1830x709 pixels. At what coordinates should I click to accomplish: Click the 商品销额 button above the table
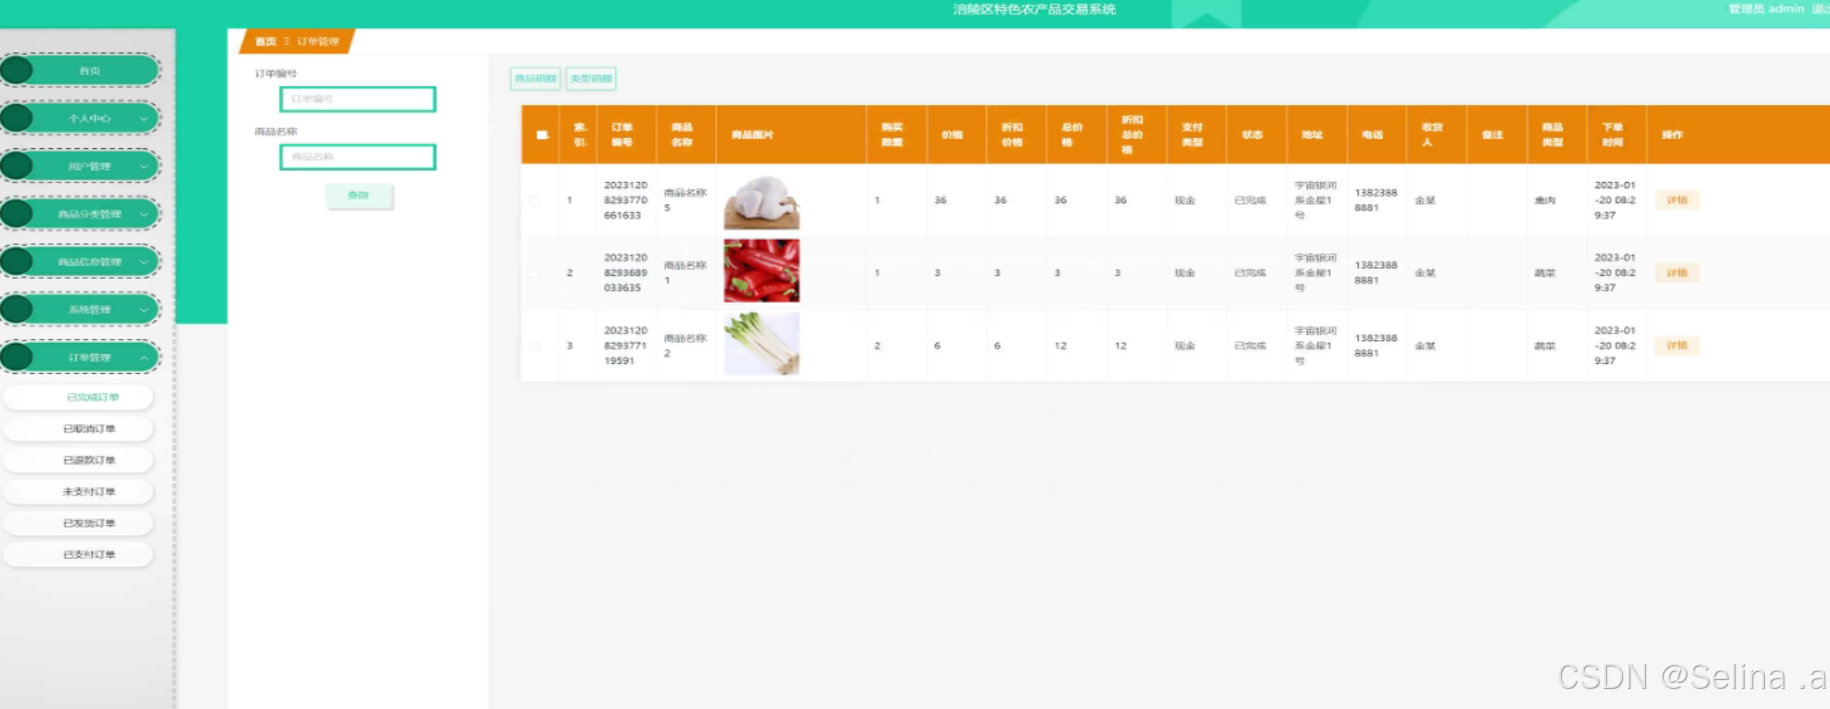pos(535,79)
